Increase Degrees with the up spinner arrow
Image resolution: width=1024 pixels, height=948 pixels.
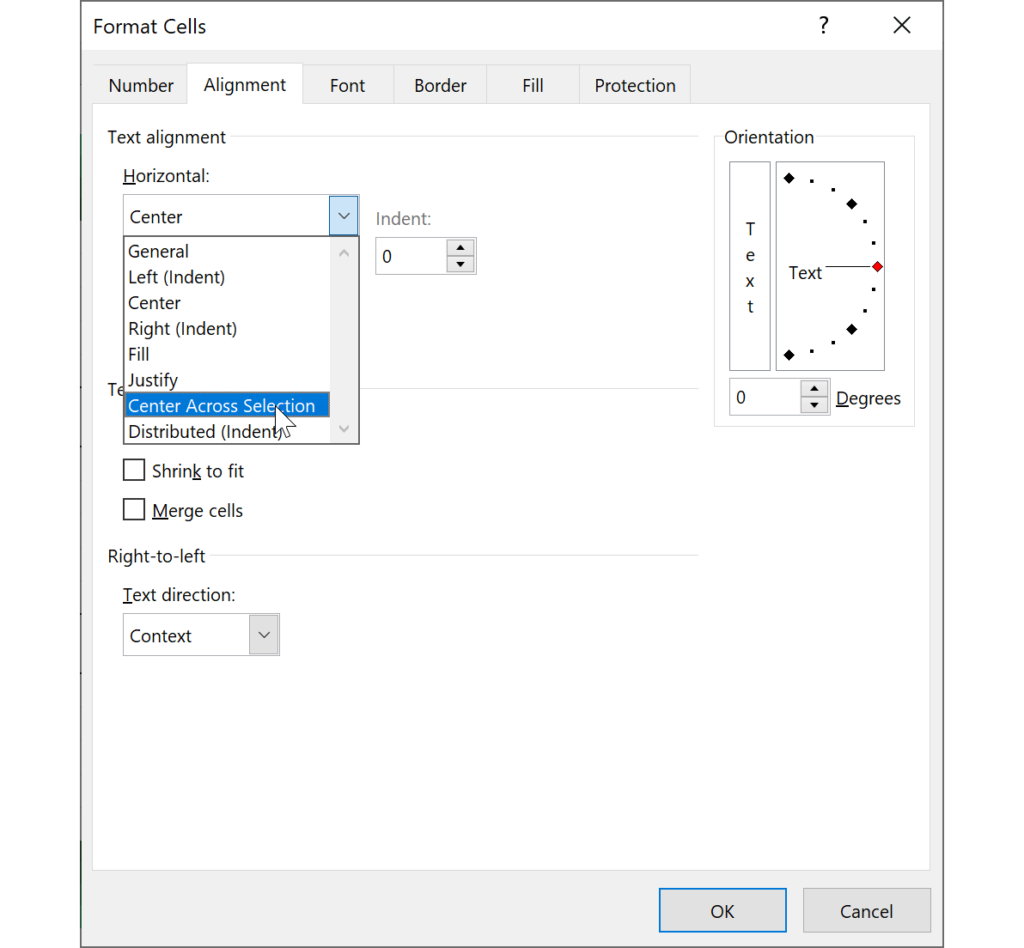(x=815, y=389)
